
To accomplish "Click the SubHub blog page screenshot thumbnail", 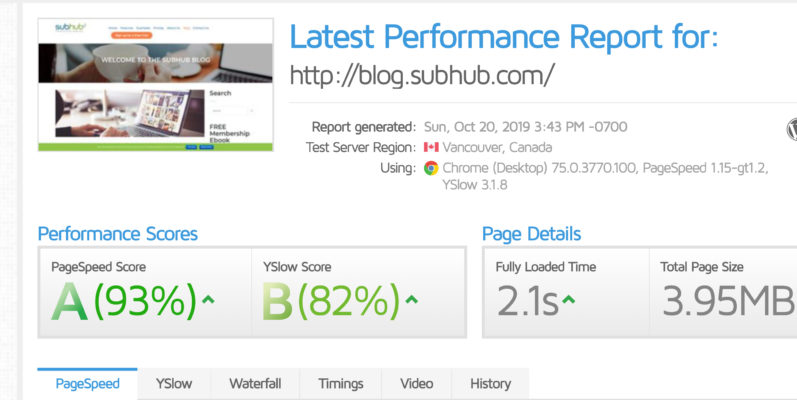I will click(x=155, y=85).
